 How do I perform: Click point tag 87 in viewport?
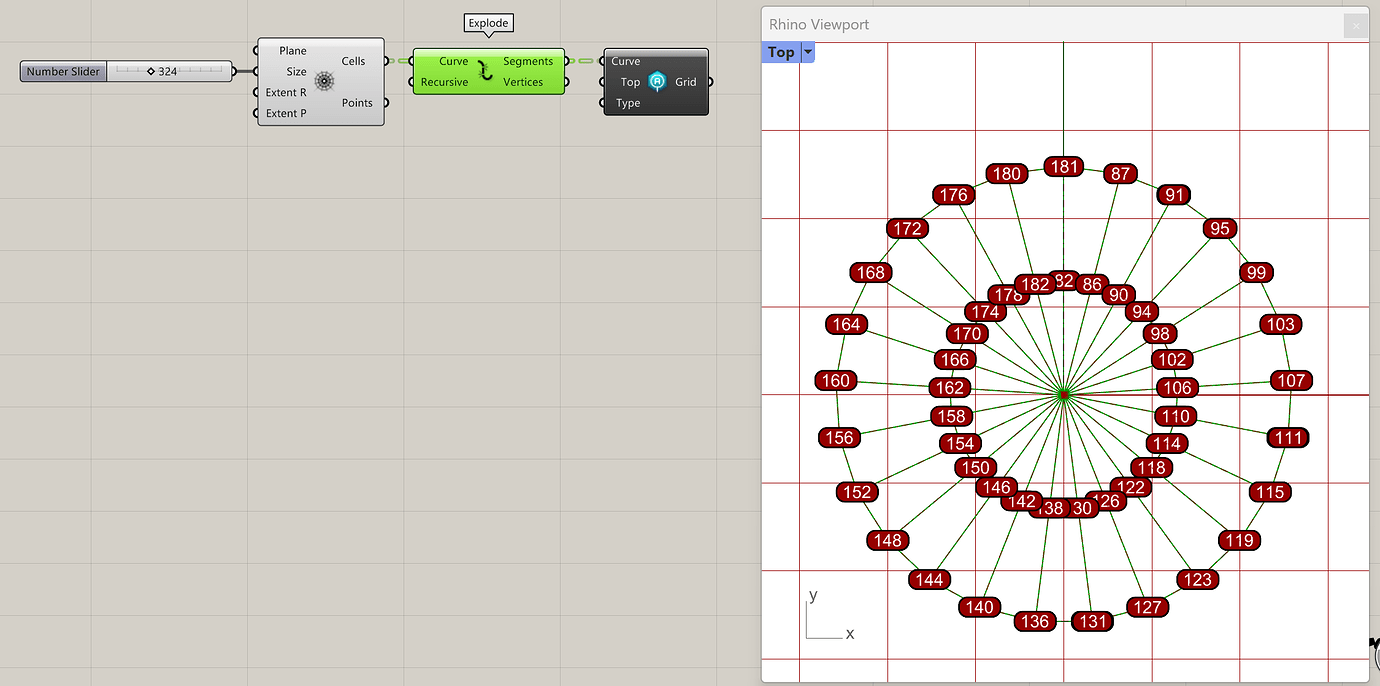tap(1120, 174)
